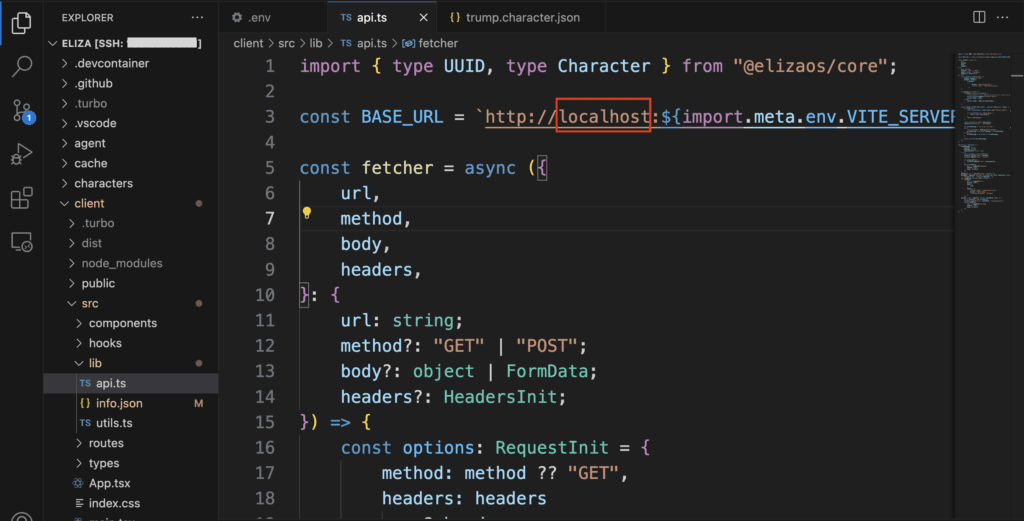Click "@elizaos/core" string on line 1
Image resolution: width=1024 pixels, height=521 pixels.
pos(810,66)
